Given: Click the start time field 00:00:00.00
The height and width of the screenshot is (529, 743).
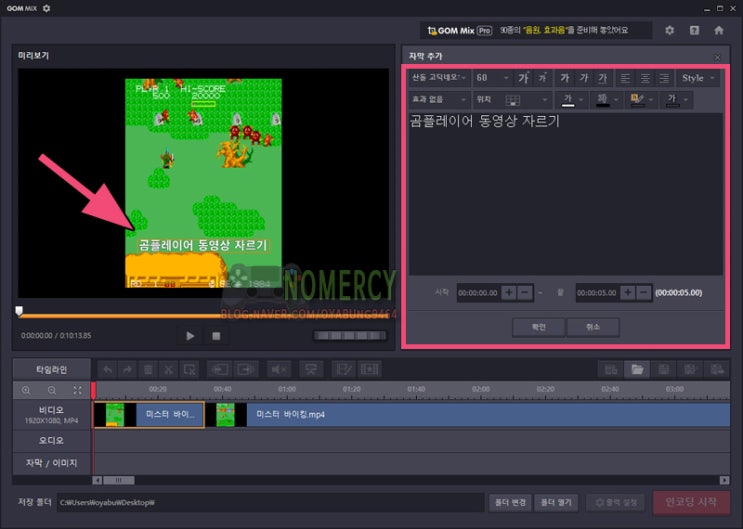Looking at the screenshot, I should point(478,293).
